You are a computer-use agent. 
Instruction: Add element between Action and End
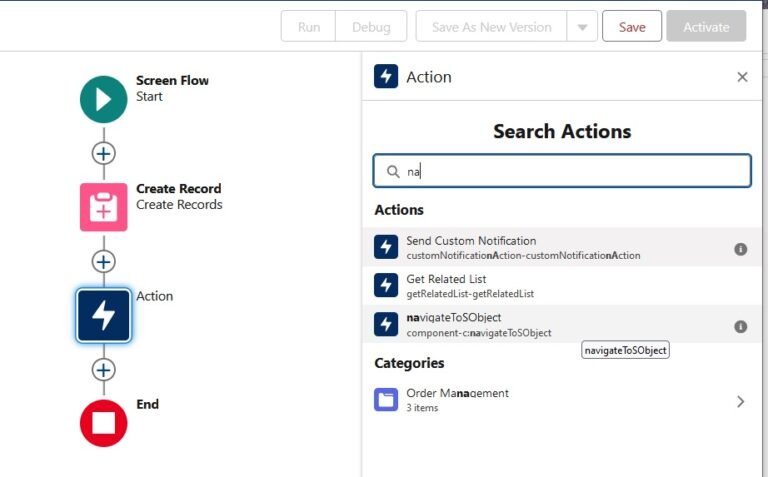tap(103, 370)
